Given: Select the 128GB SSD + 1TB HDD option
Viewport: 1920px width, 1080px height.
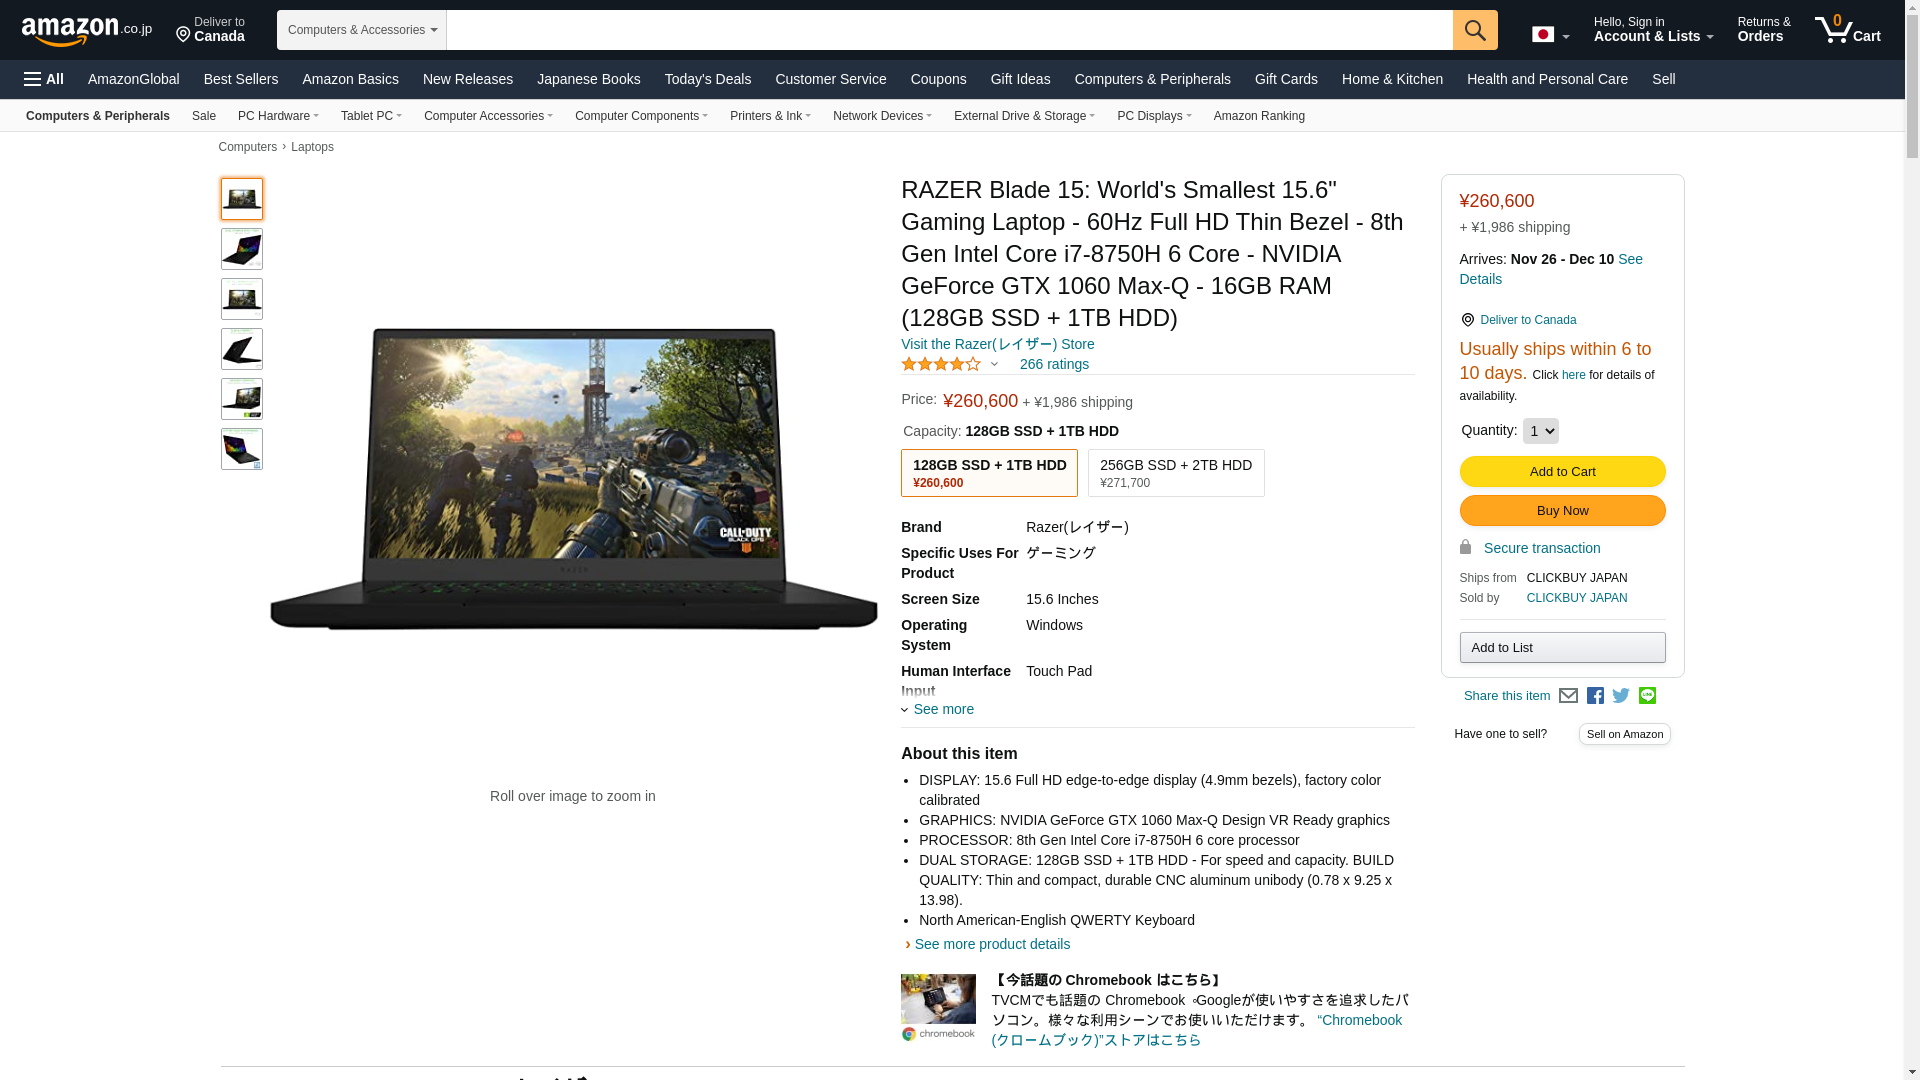Looking at the screenshot, I should [x=989, y=473].
